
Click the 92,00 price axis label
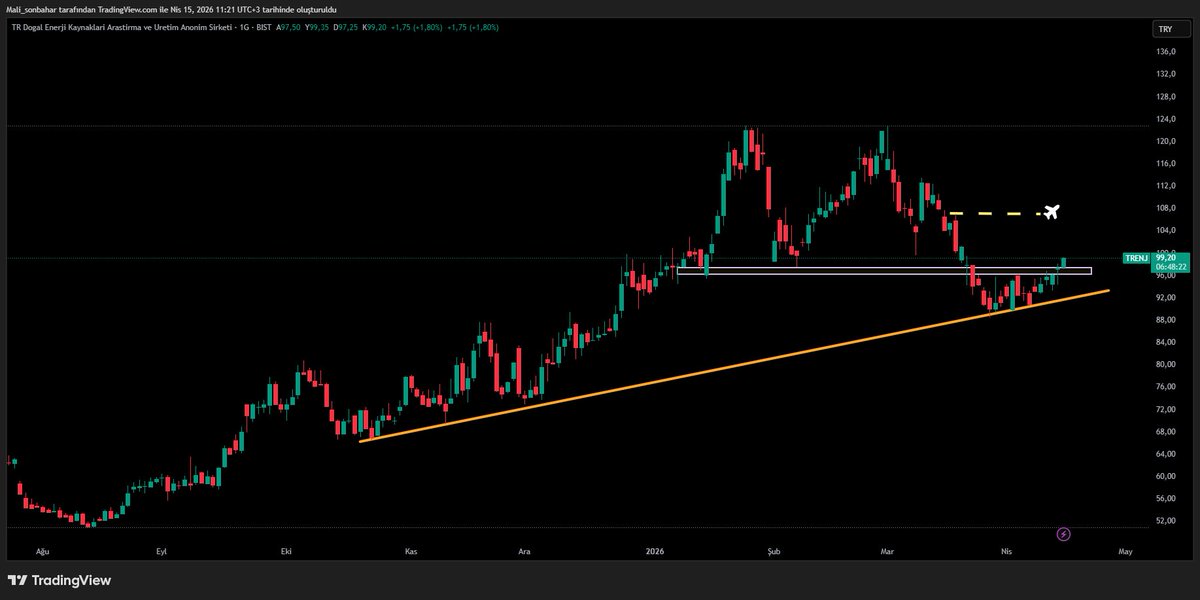[1165, 297]
